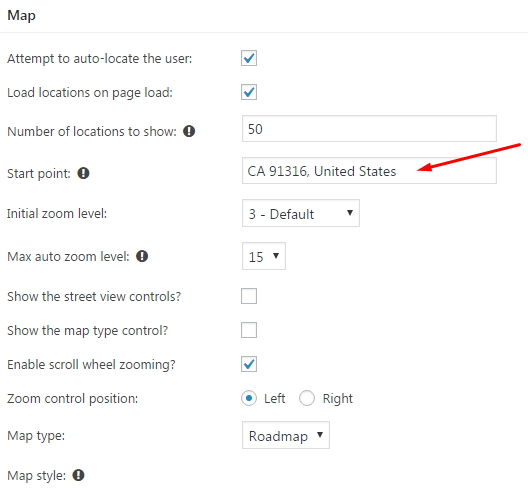
Task: Disable Enable scroll wheel zooming checkbox
Action: 249,364
